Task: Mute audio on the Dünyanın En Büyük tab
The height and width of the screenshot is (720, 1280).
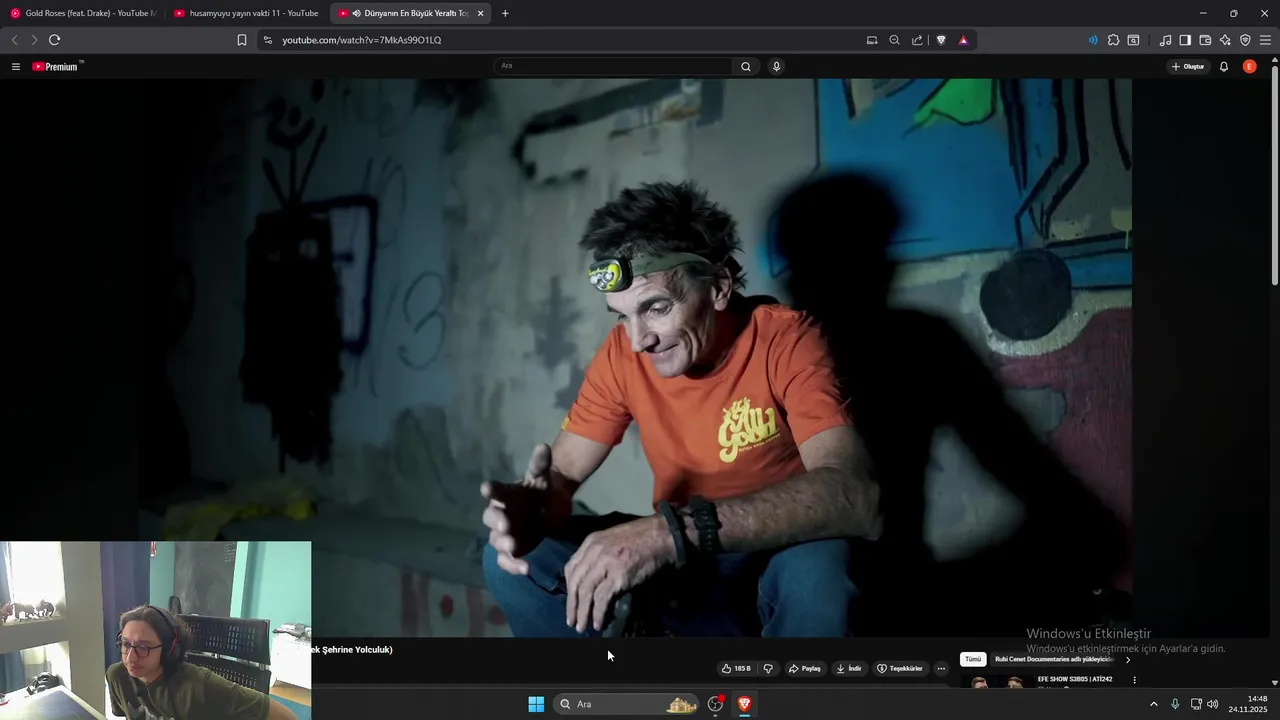Action: [x=356, y=13]
